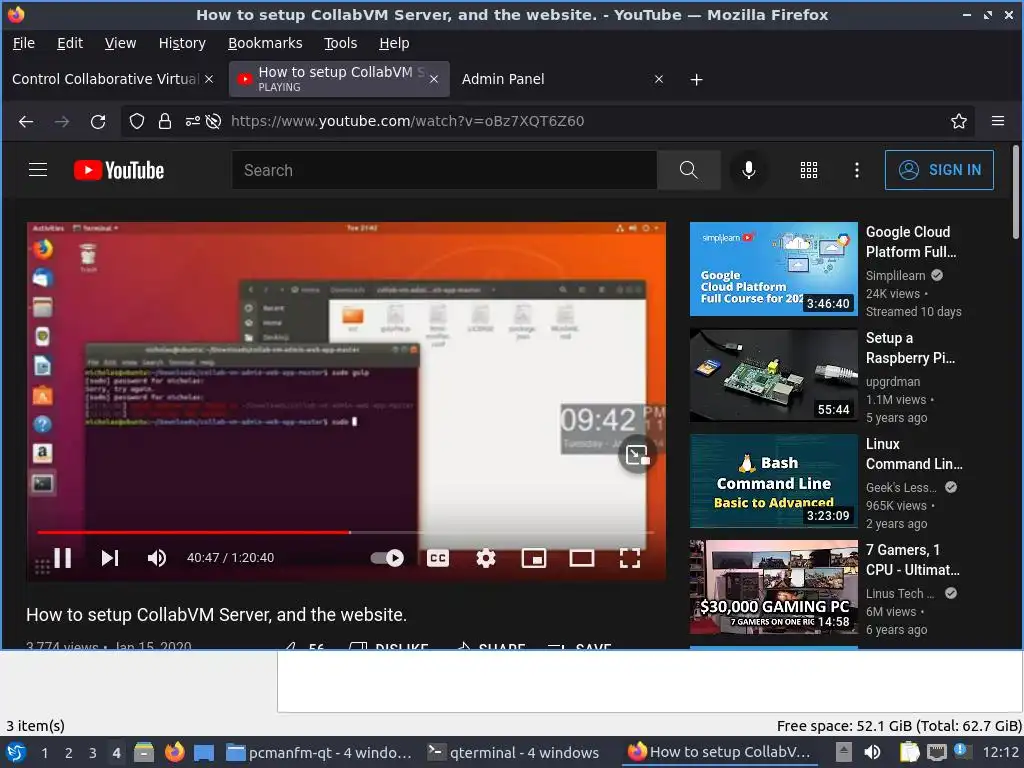
Task: Open the Tools menu
Action: point(340,43)
